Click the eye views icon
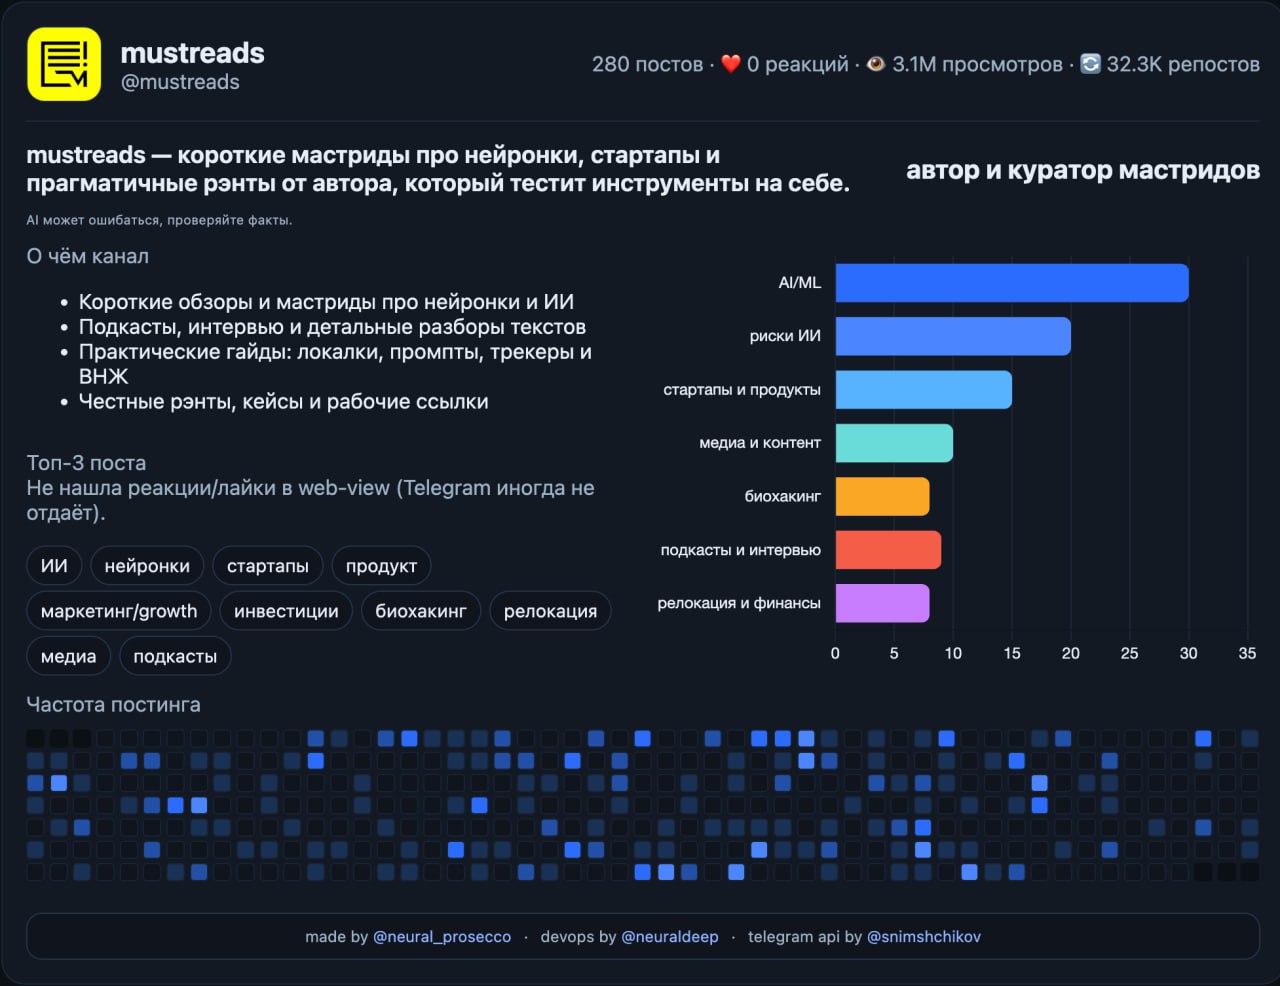This screenshot has width=1280, height=986. coord(876,64)
